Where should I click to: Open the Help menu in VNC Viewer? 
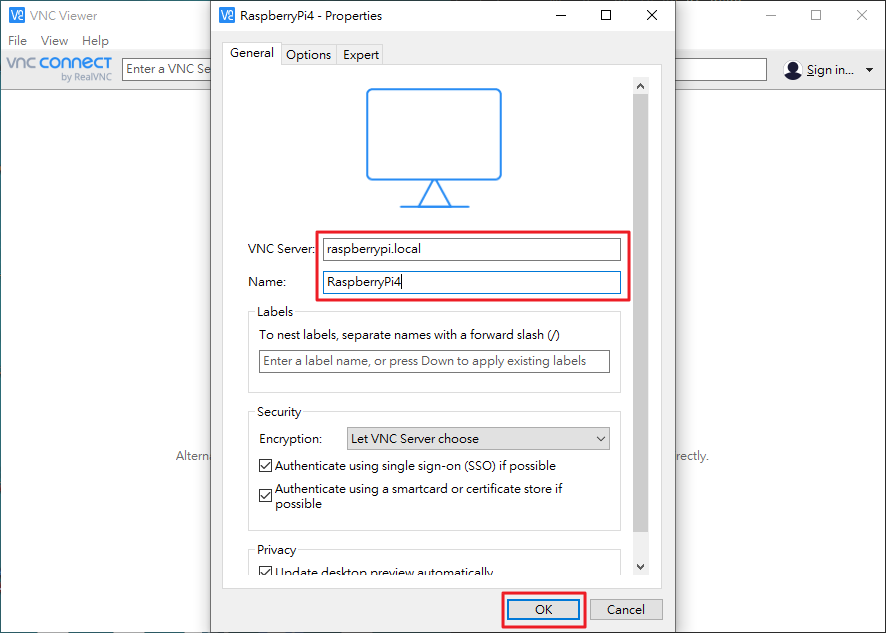click(95, 41)
